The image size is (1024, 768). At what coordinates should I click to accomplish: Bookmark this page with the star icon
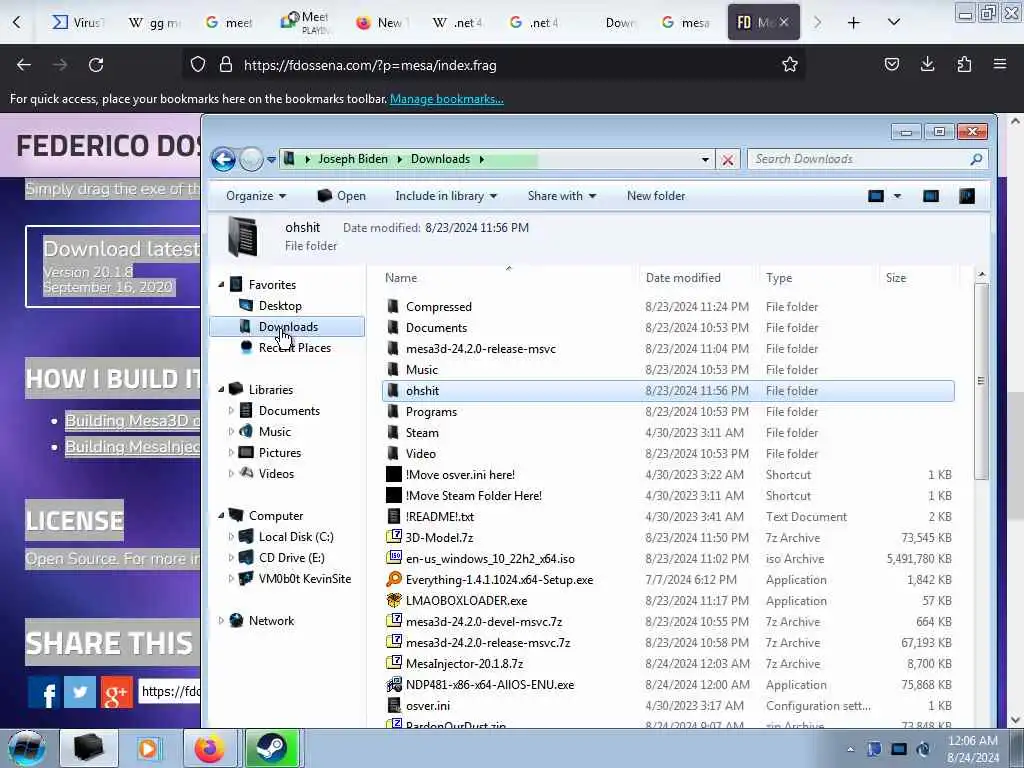790,65
